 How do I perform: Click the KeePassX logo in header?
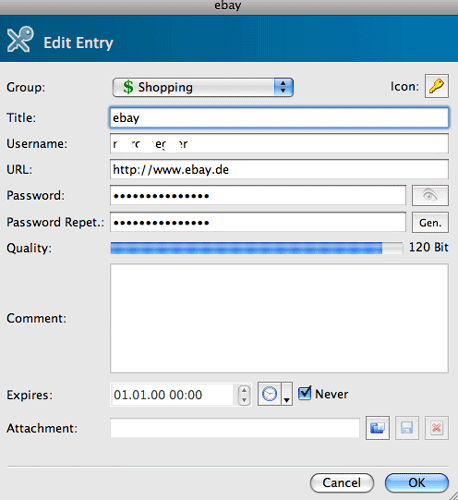[x=20, y=39]
